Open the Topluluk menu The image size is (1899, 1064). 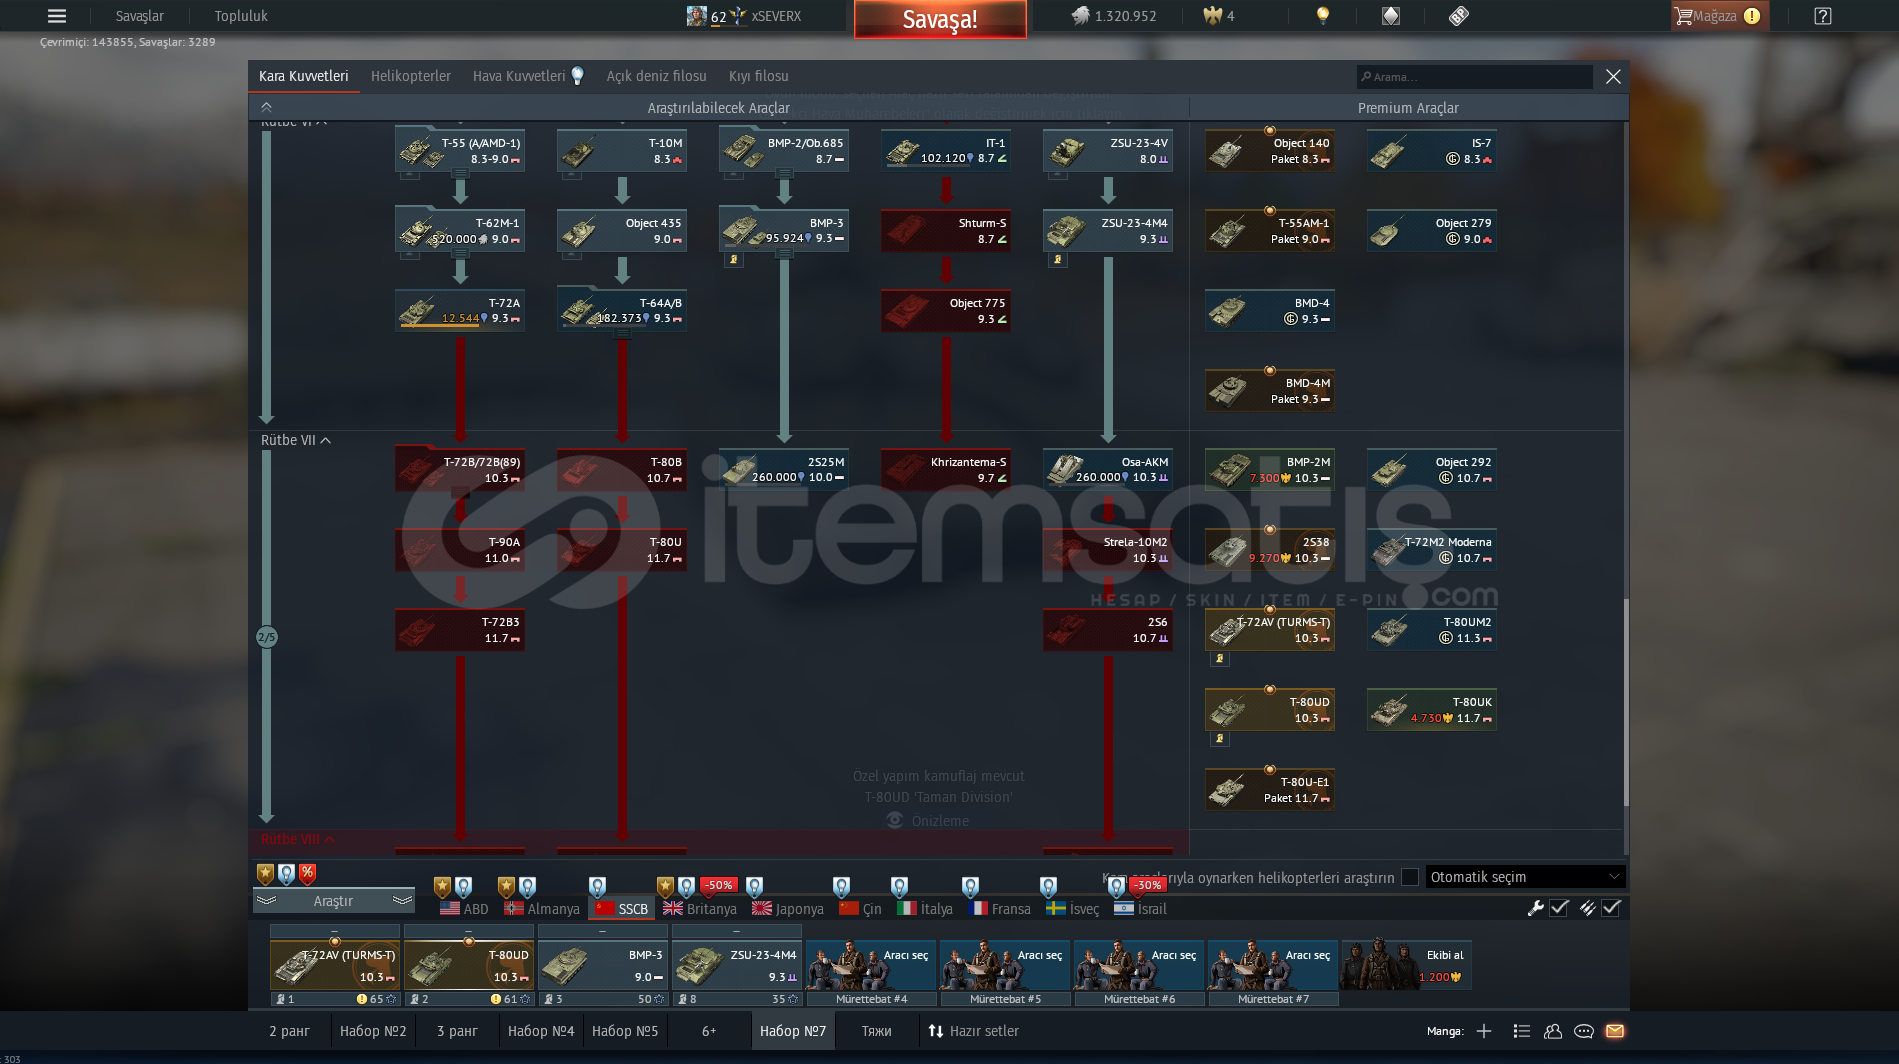(x=241, y=16)
